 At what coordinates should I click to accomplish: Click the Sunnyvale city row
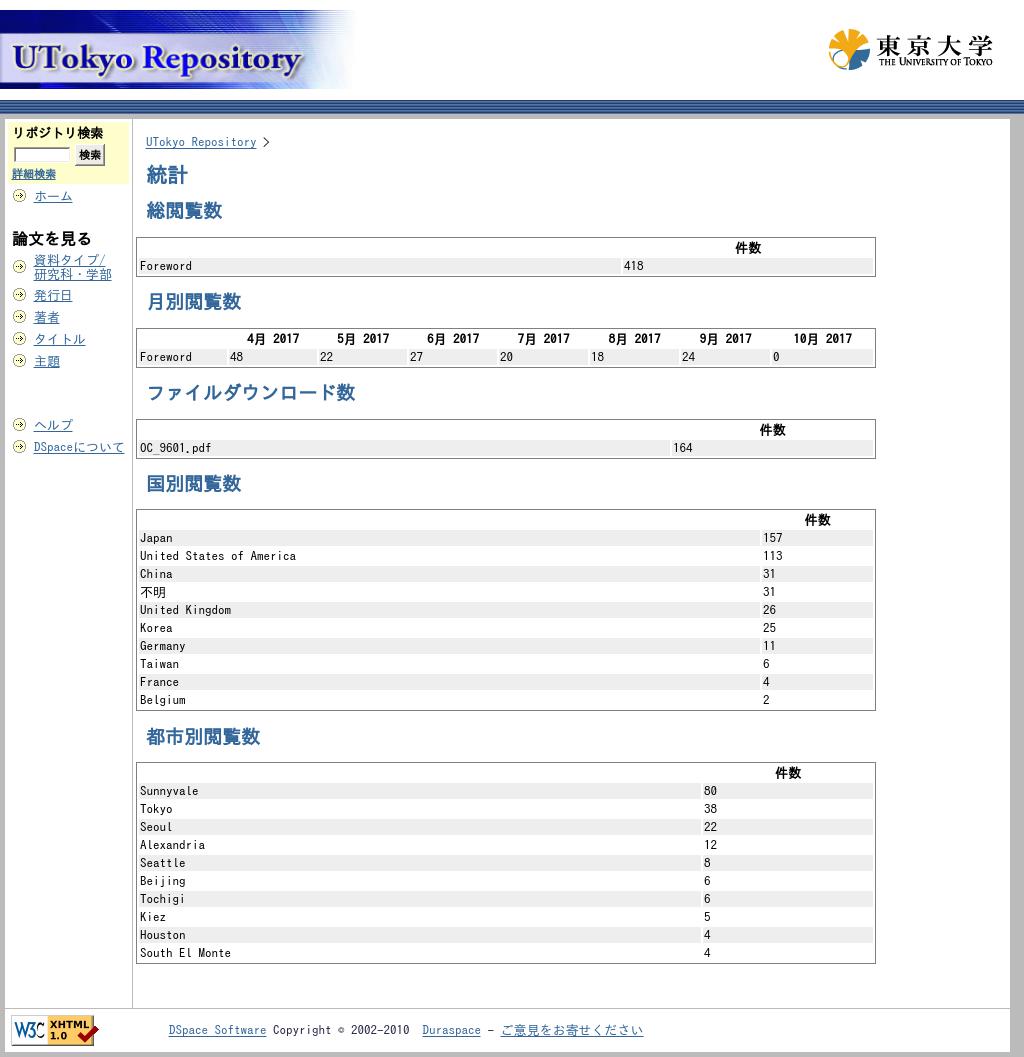(506, 791)
